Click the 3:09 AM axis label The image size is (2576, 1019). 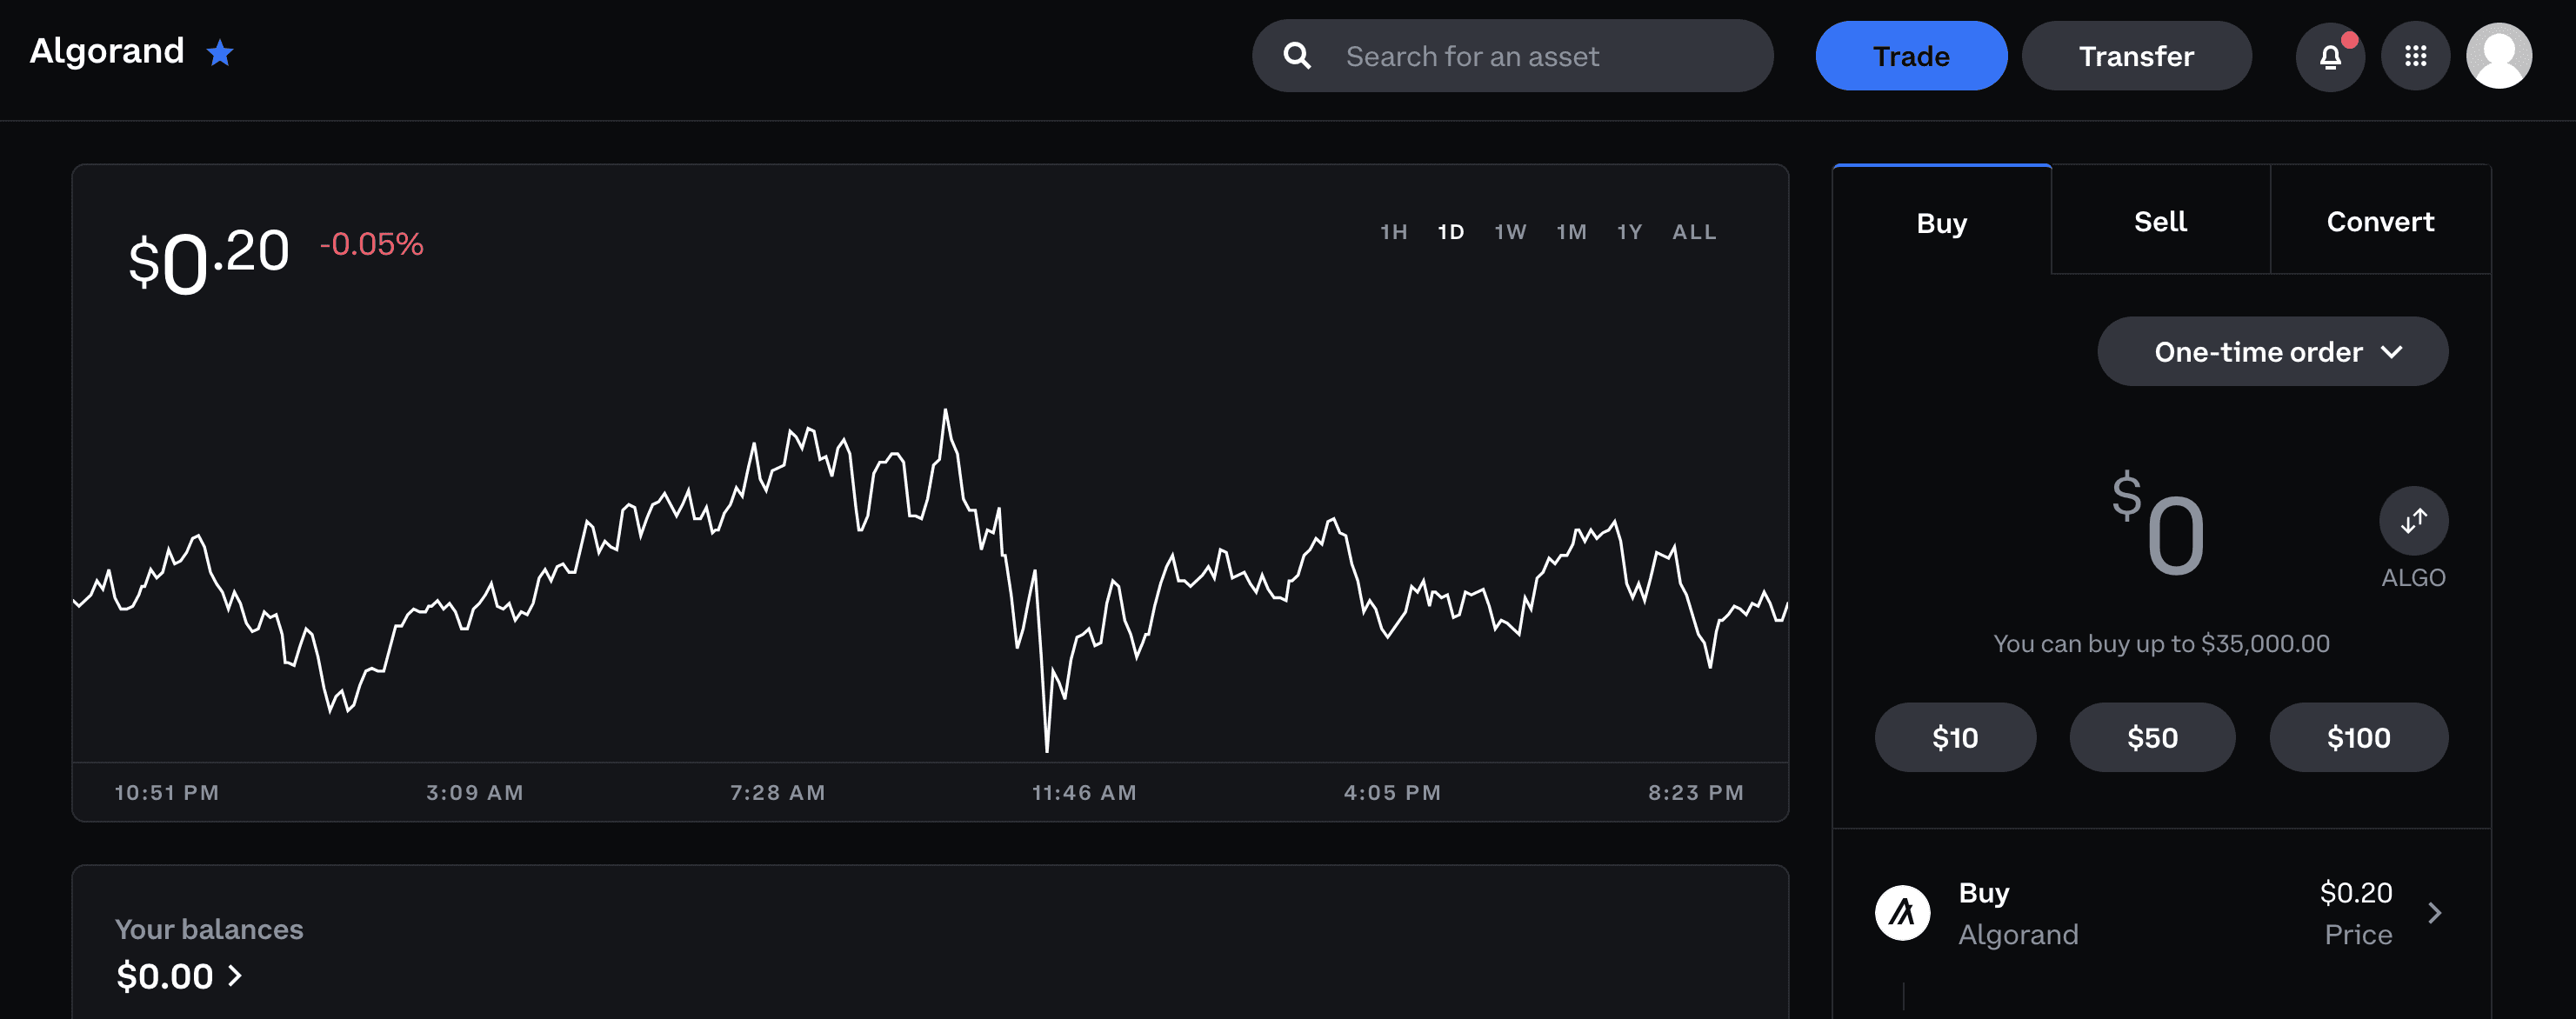point(475,793)
